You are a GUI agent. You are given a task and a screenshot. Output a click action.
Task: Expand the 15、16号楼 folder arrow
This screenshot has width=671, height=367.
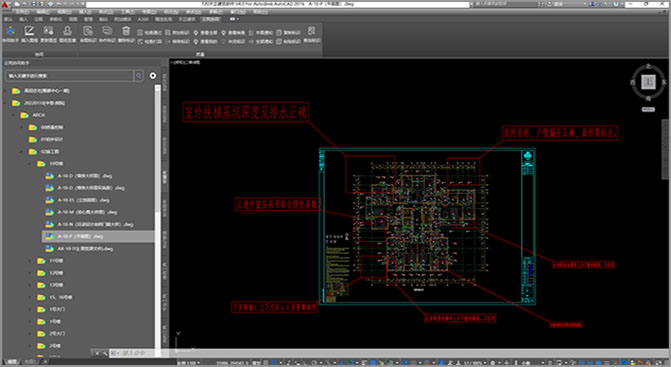click(30, 297)
